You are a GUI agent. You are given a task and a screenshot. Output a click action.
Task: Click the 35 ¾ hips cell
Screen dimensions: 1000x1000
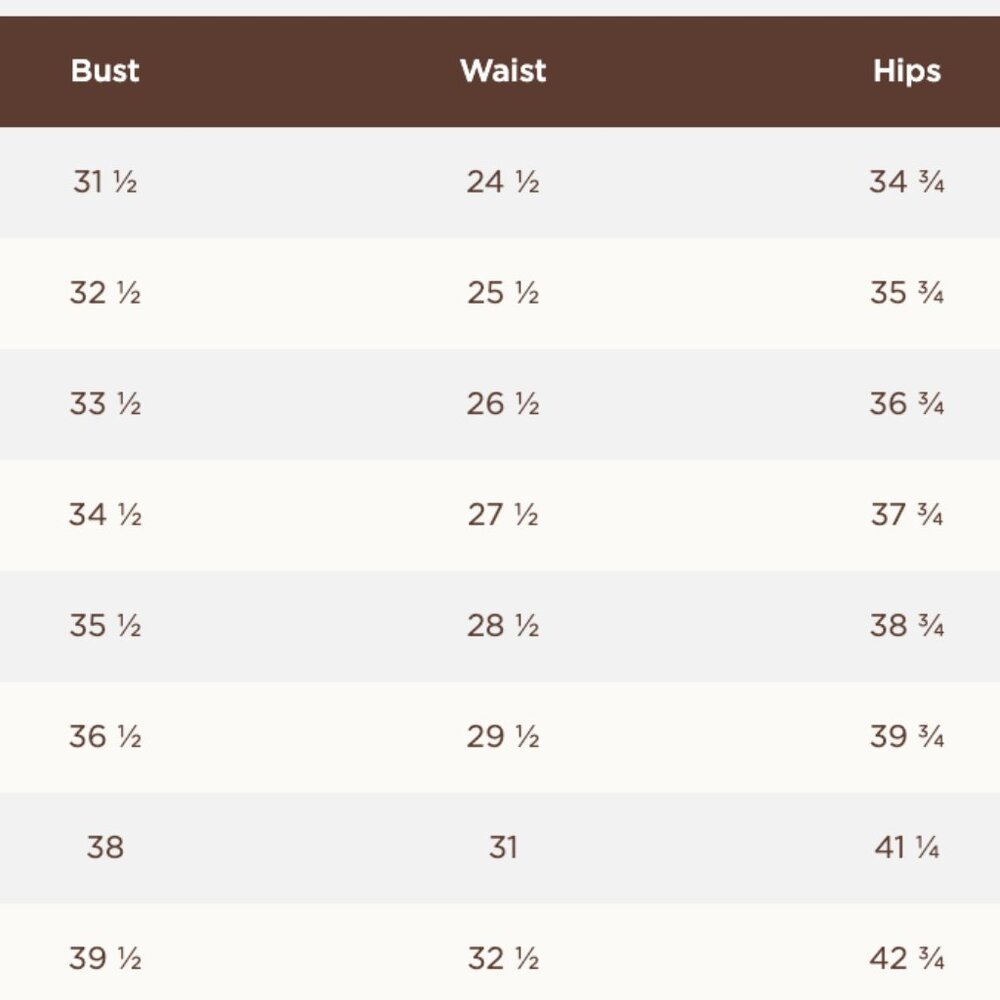click(907, 293)
